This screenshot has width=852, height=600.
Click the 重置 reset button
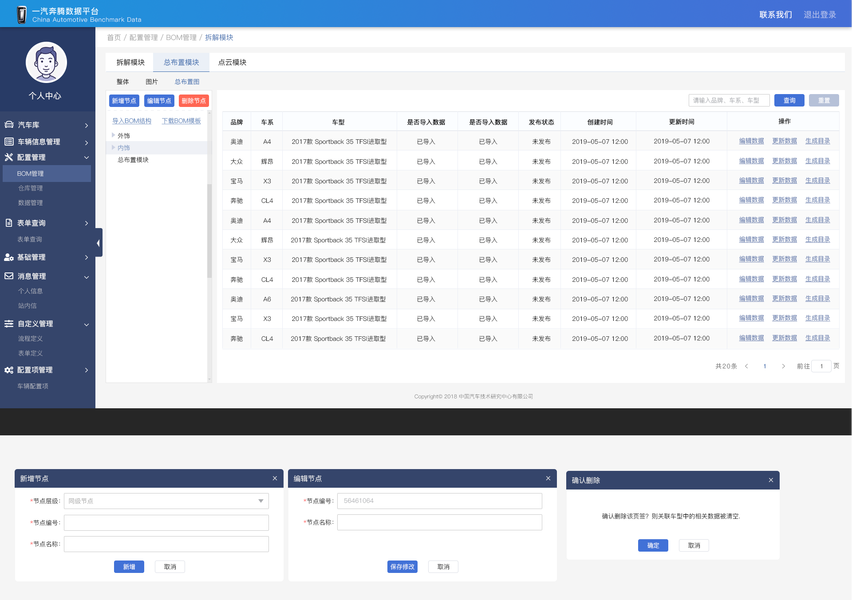tap(824, 101)
